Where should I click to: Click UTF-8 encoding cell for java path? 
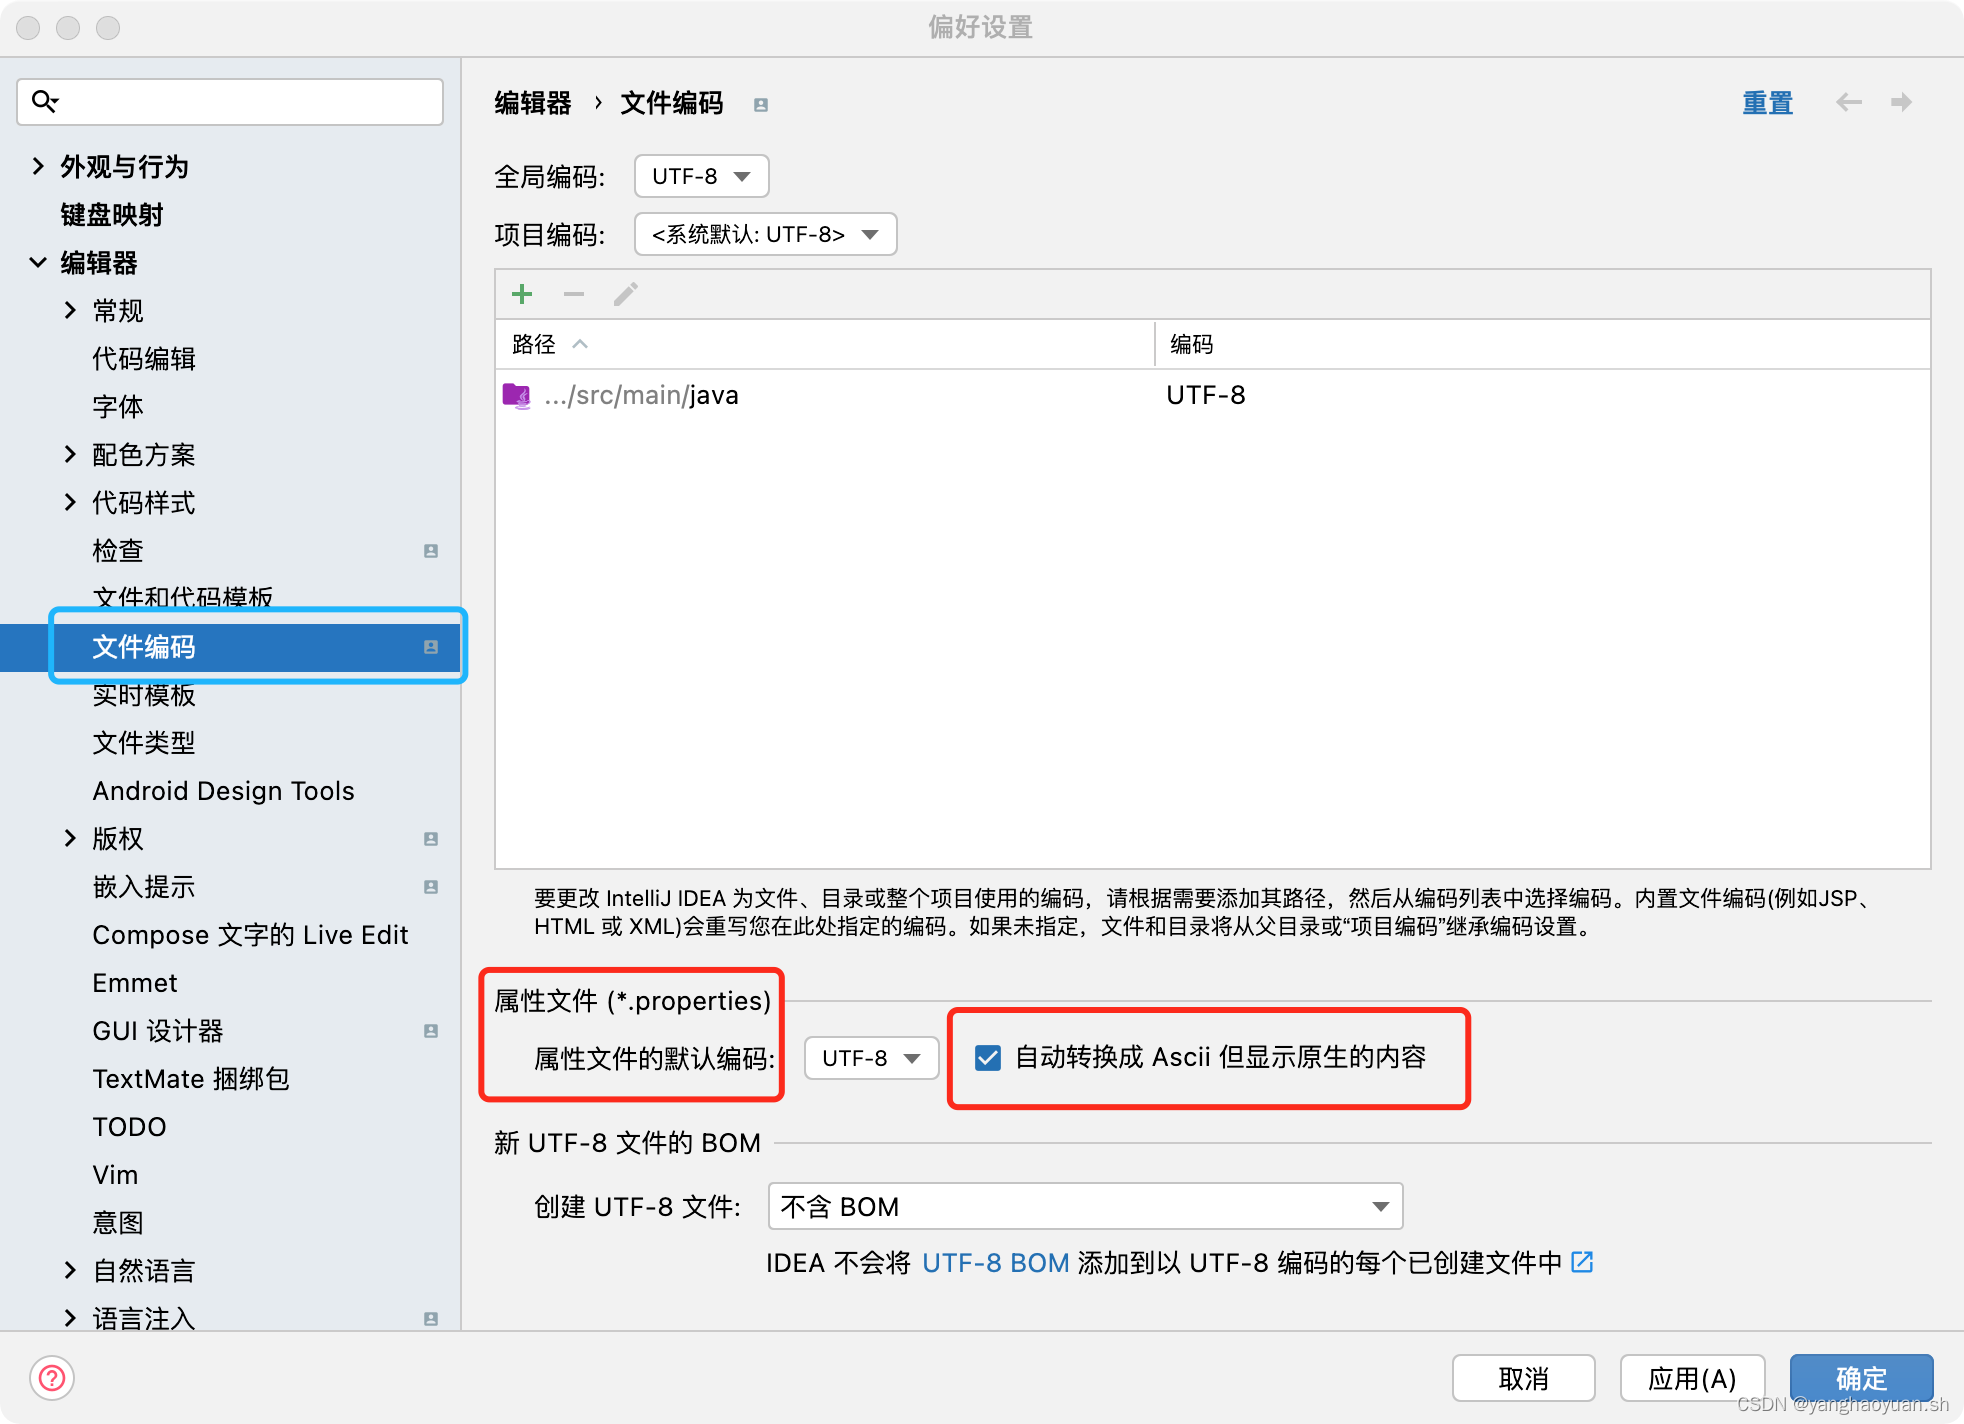point(1206,396)
